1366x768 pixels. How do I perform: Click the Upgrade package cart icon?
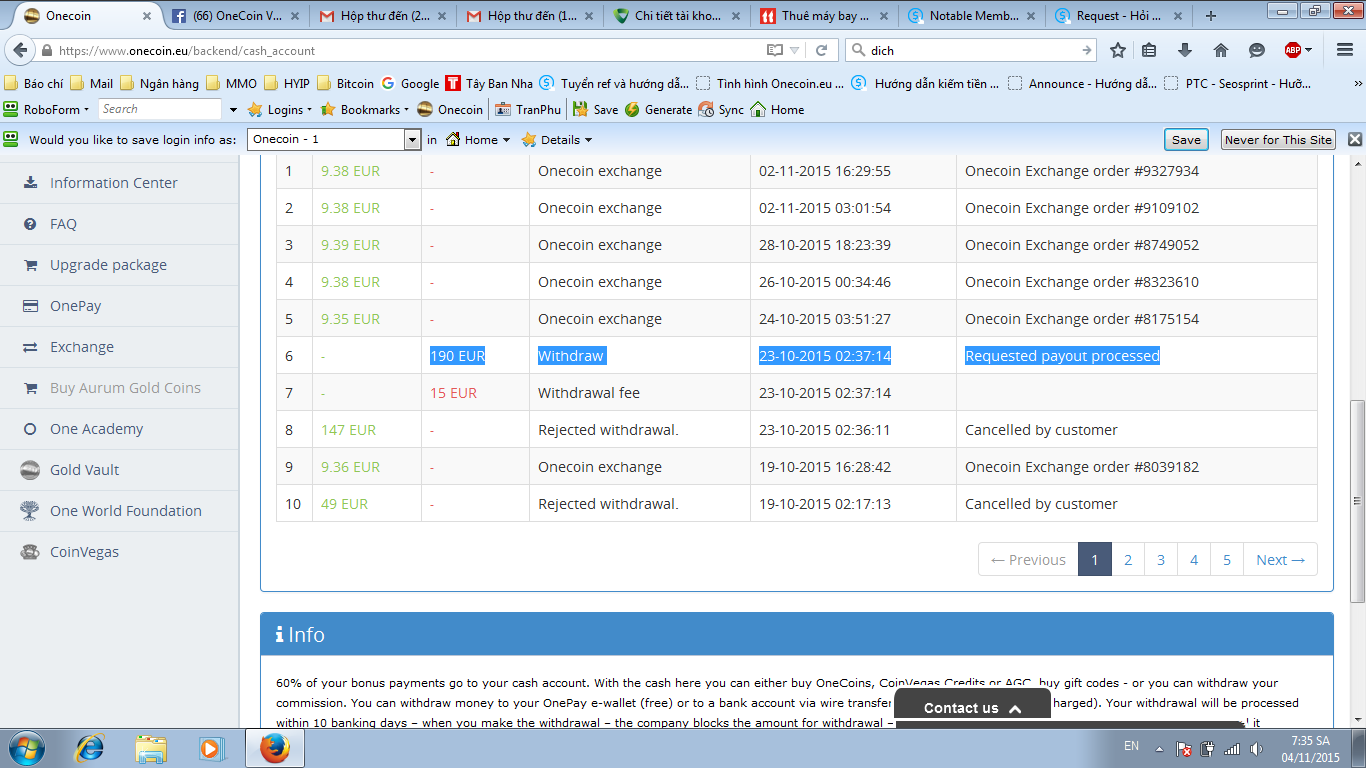pyautogui.click(x=30, y=265)
